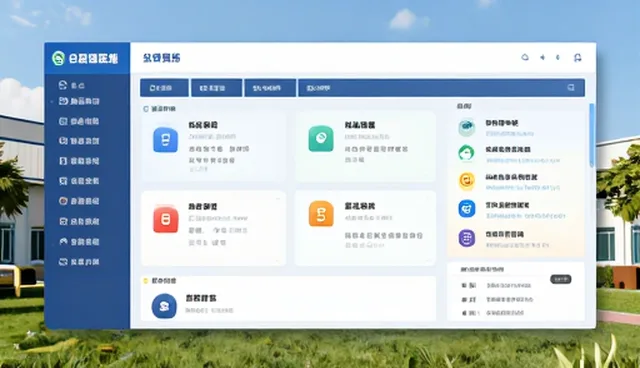Screen dimensions: 640x368
Task: Click the light blue vertical scrollbar thumb
Action: (x=592, y=135)
